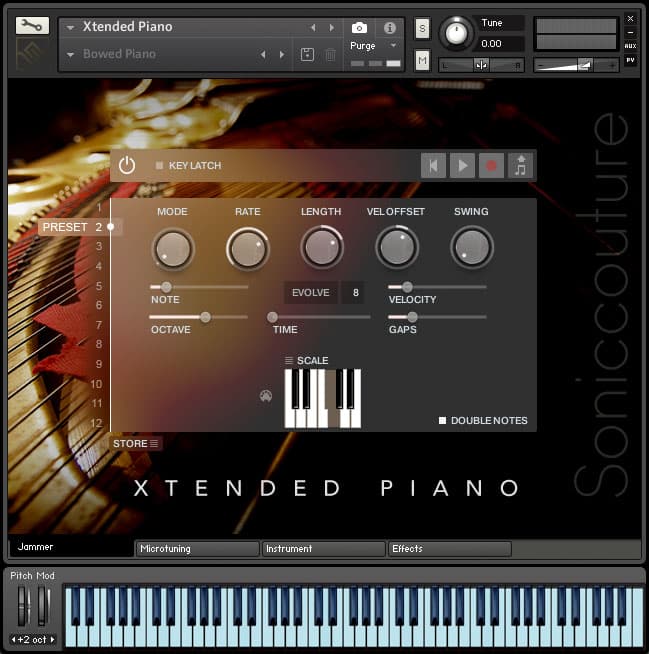The height and width of the screenshot is (654, 649).
Task: Click the Store preset button
Action: 136,443
